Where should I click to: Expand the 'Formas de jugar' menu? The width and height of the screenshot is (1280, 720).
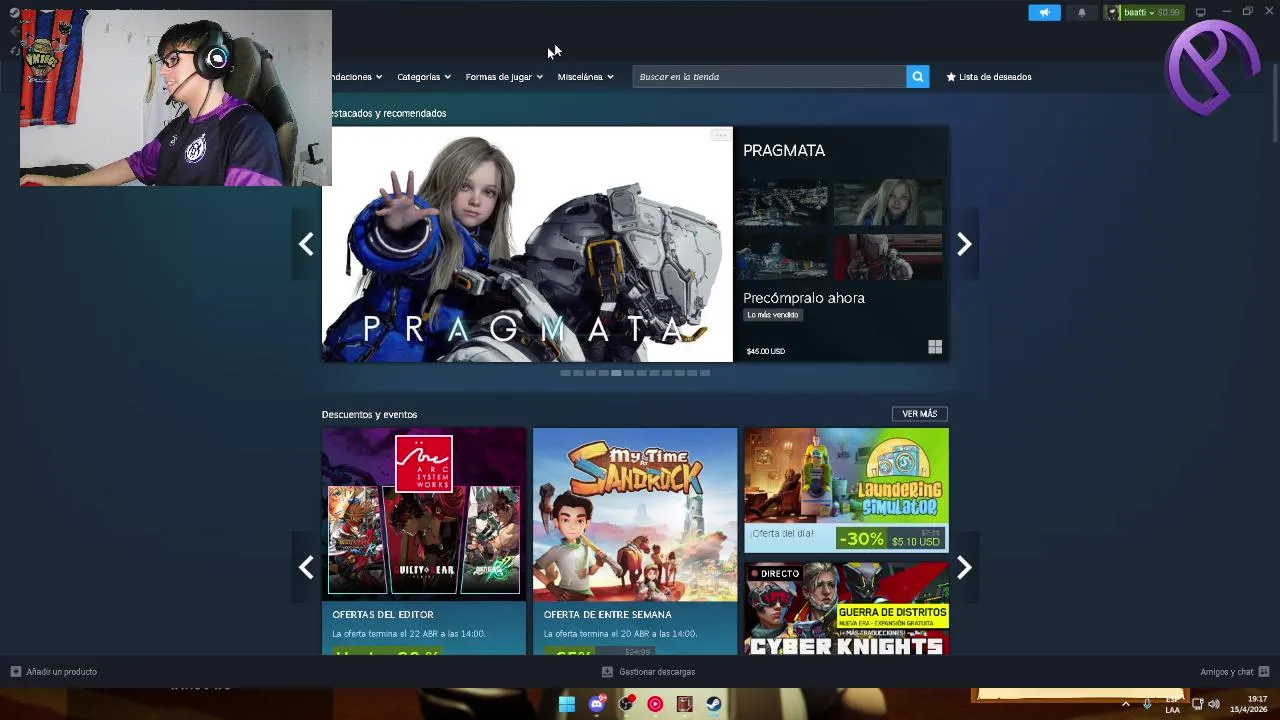(x=504, y=77)
